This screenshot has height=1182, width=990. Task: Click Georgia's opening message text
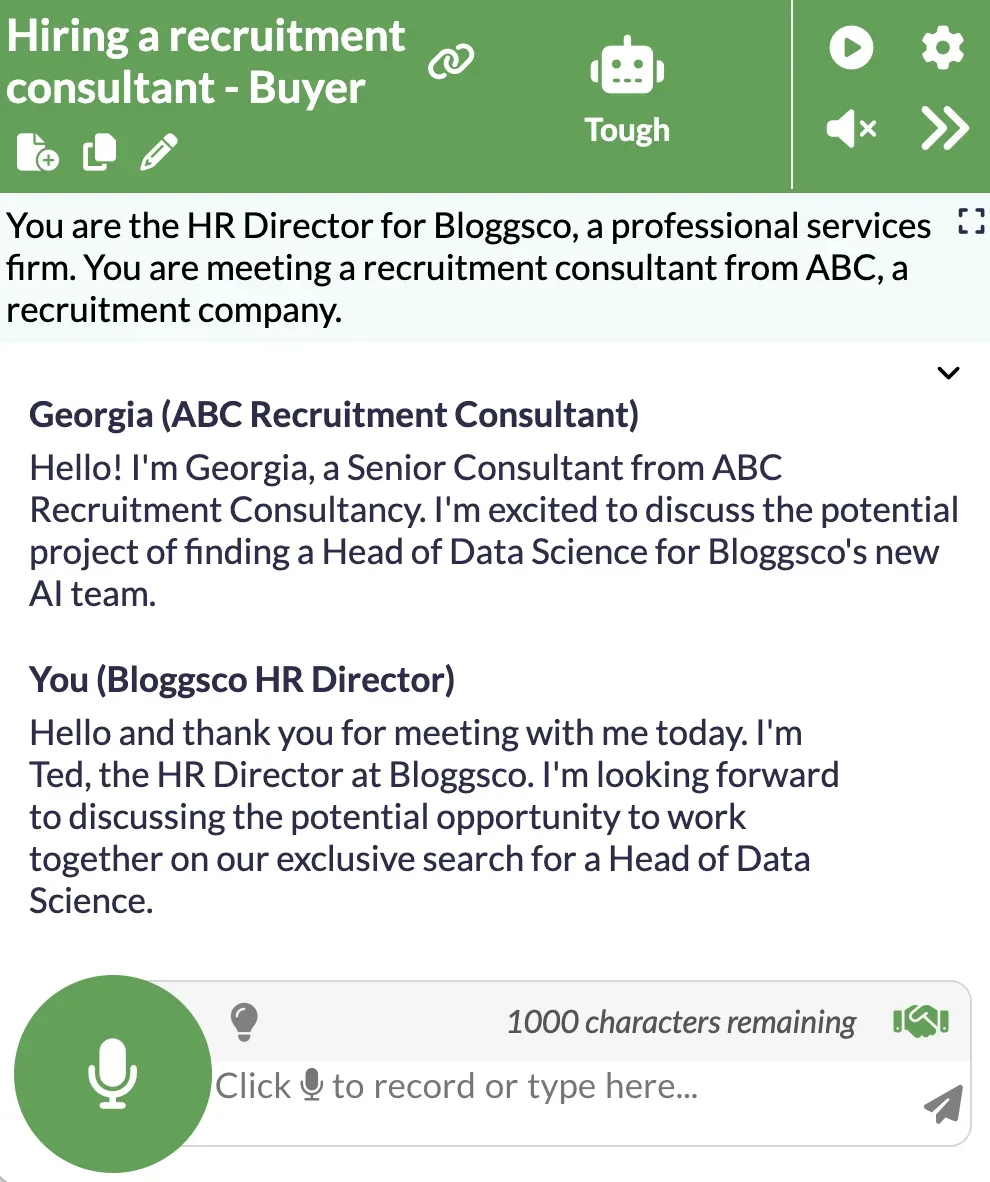coord(494,531)
